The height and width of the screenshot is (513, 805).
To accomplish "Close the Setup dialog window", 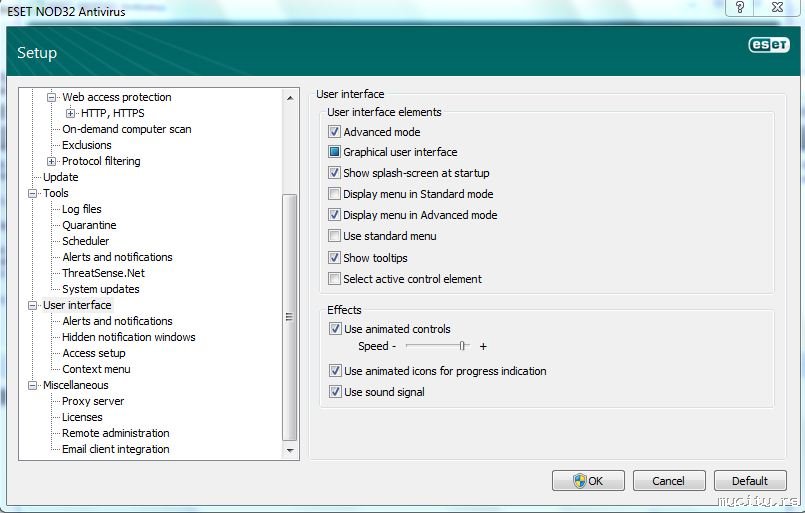I will point(777,7).
